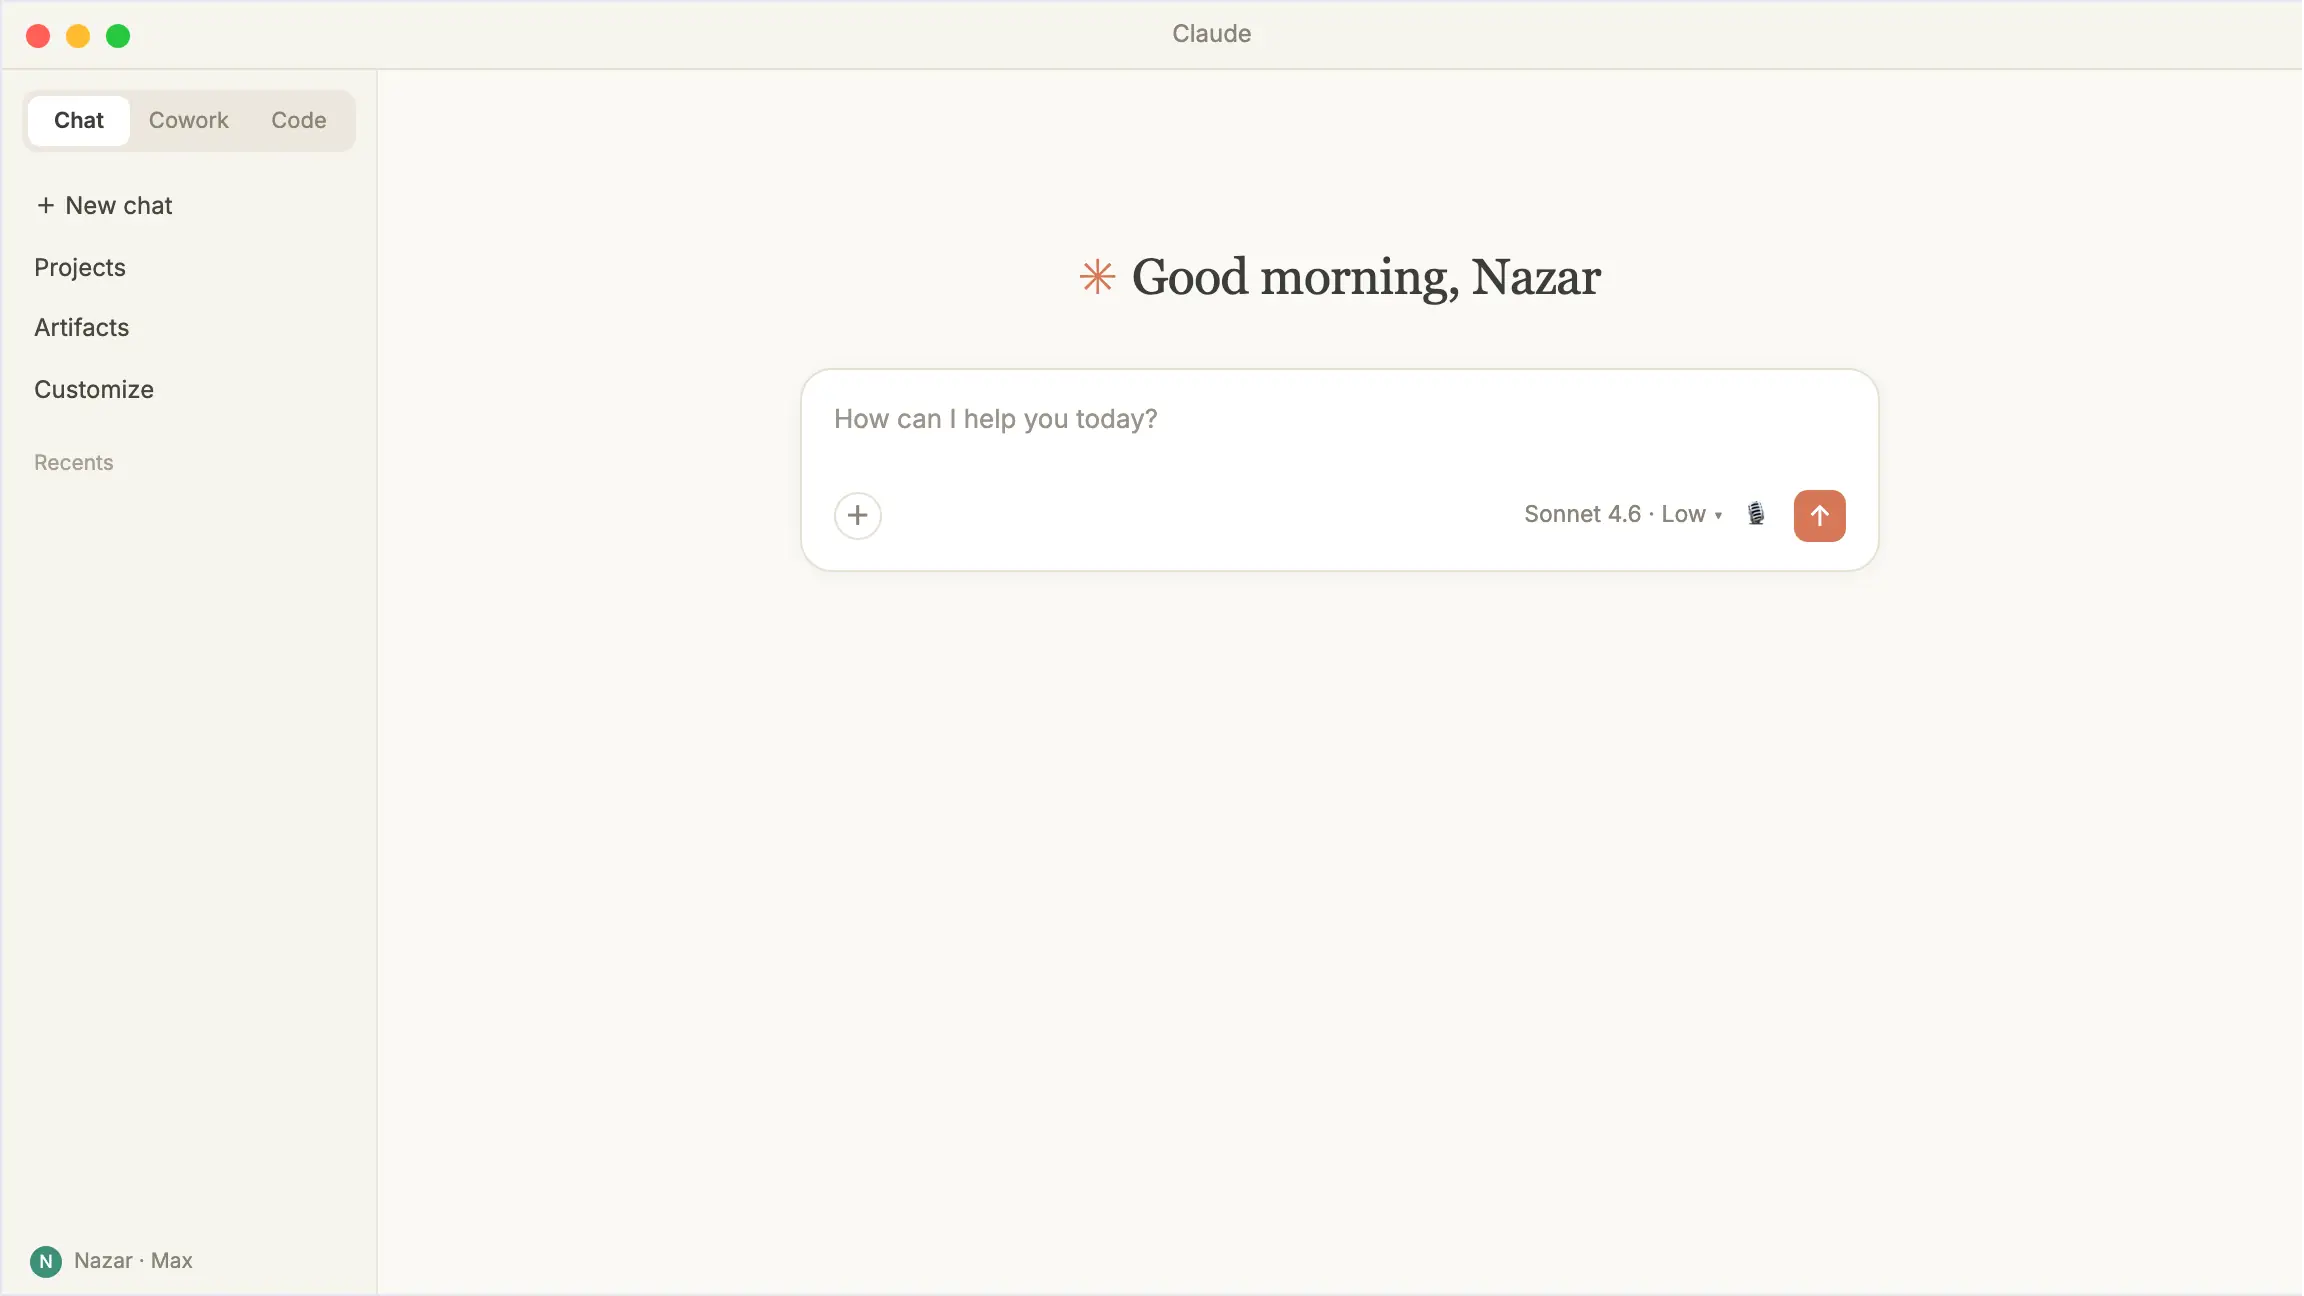
Task: Open the Customize section
Action: coord(94,389)
